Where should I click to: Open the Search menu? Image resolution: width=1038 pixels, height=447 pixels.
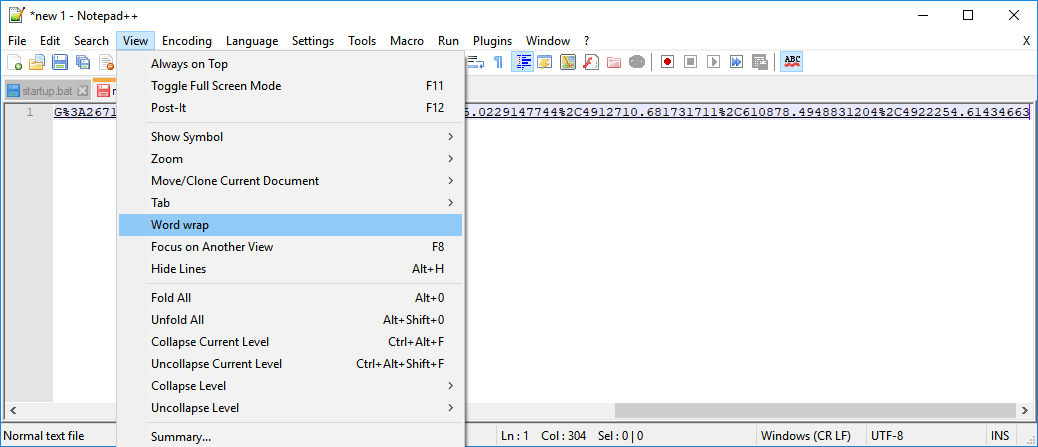[91, 41]
